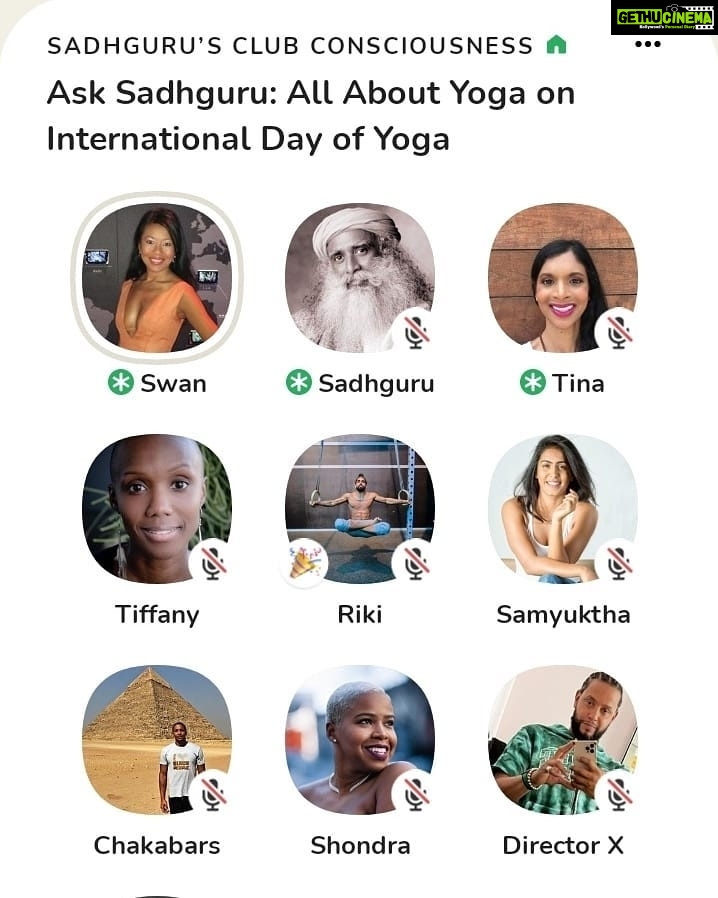Tap Riki's muted microphone badge
The image size is (718, 898).
pos(417,563)
